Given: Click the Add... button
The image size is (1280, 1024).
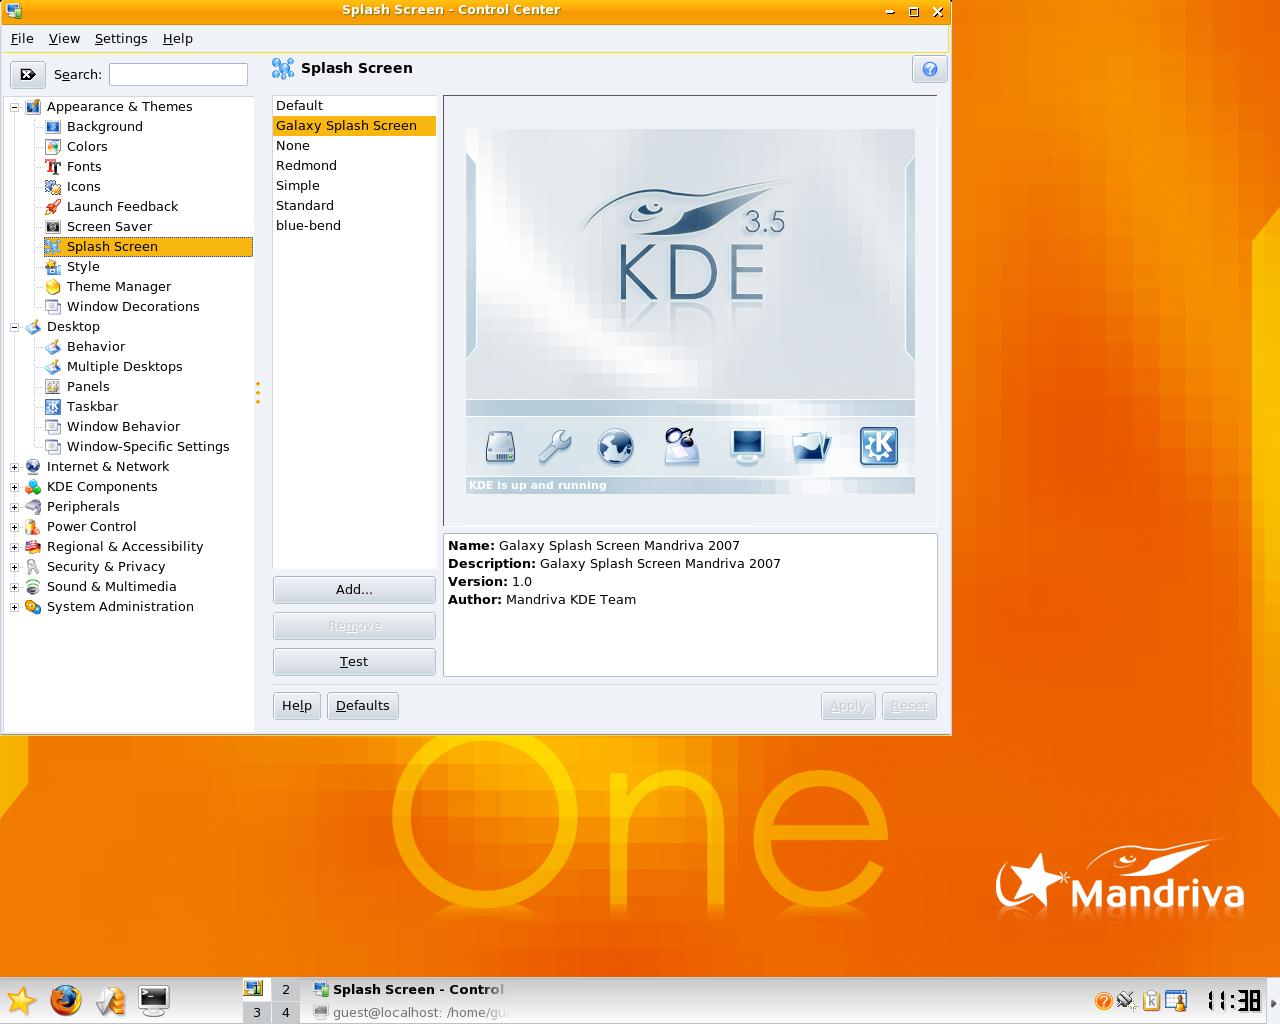Looking at the screenshot, I should coord(354,590).
